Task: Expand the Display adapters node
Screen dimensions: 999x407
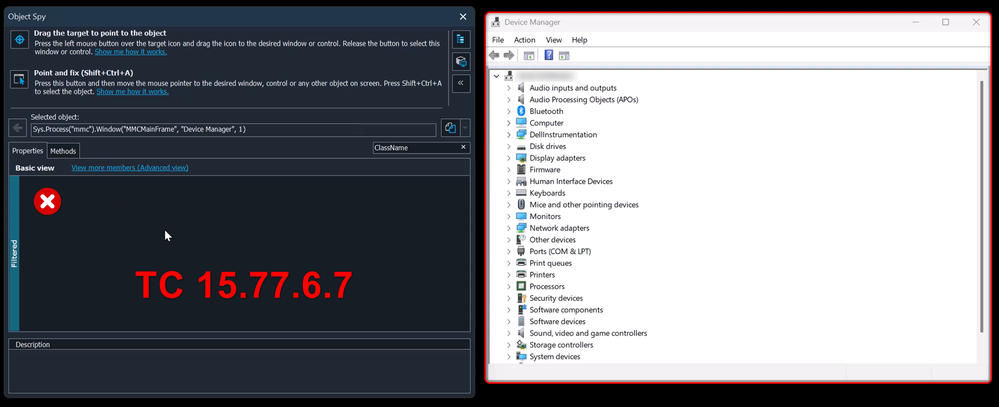Action: (x=508, y=158)
